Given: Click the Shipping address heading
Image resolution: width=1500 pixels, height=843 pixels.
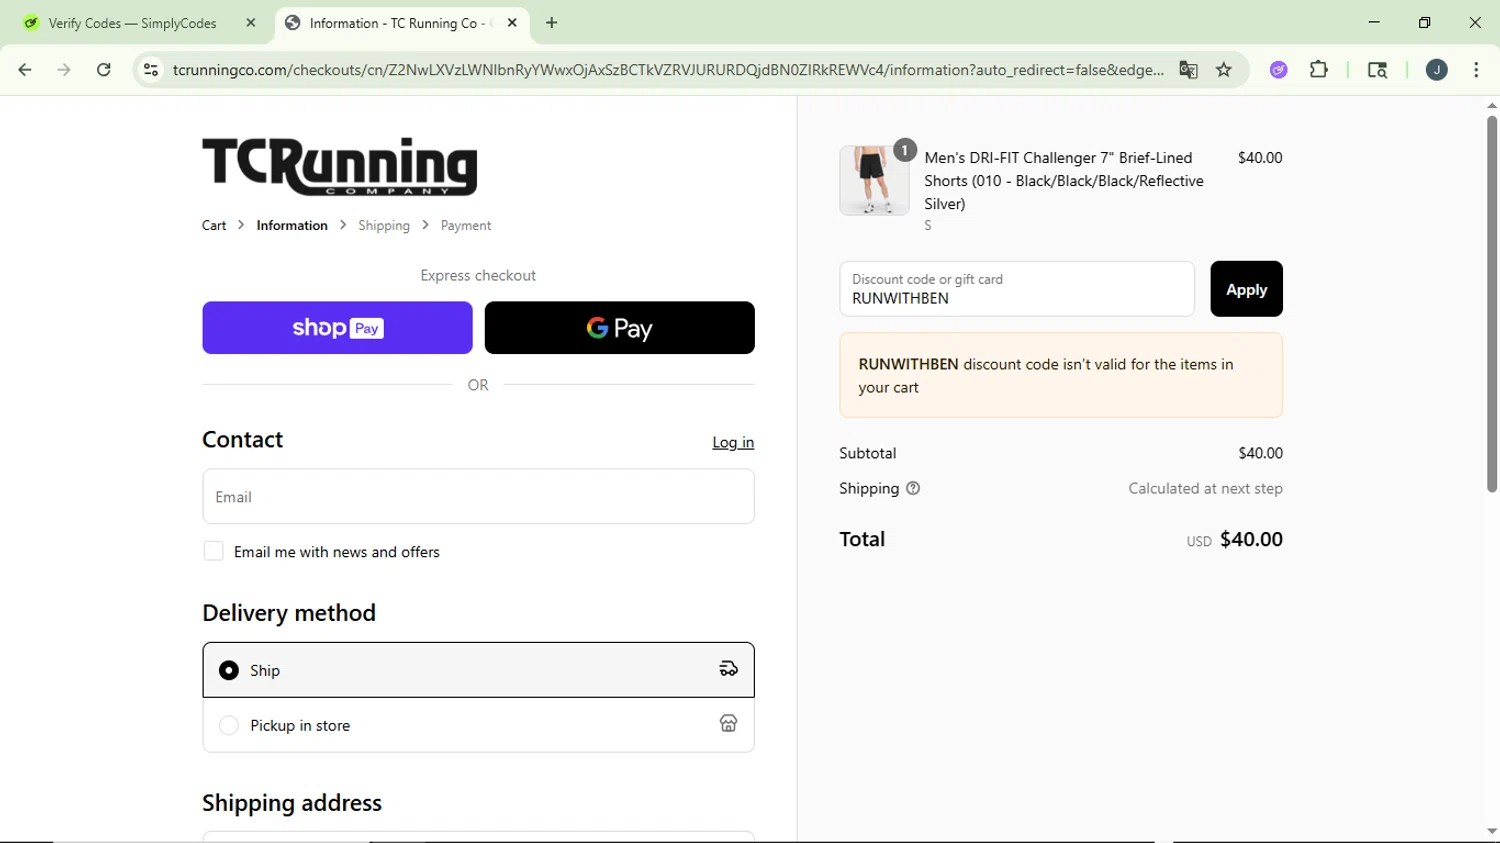Looking at the screenshot, I should point(292,803).
